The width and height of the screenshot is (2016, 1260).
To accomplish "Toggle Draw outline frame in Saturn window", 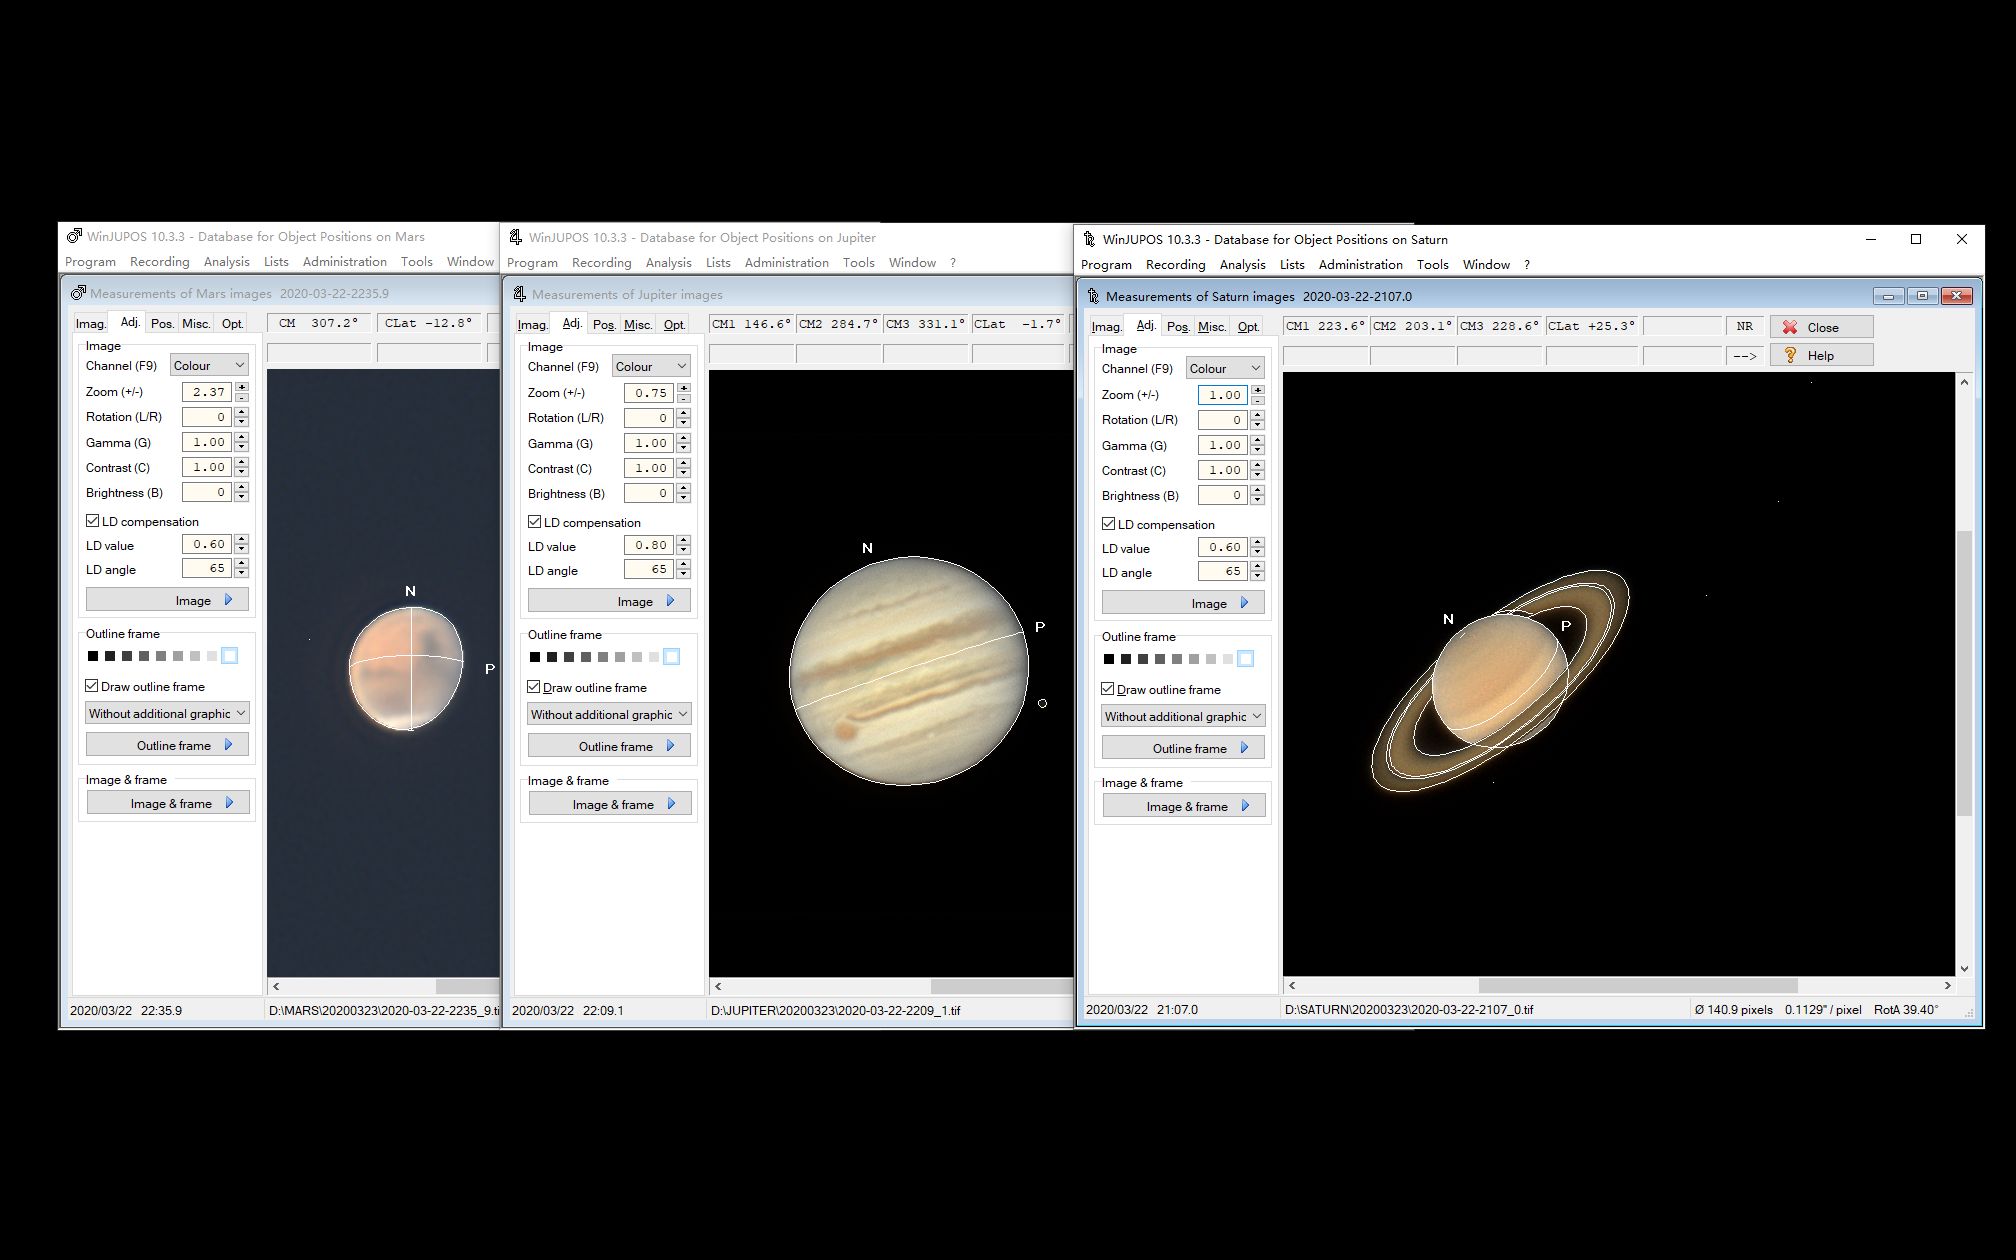I will (x=1108, y=689).
